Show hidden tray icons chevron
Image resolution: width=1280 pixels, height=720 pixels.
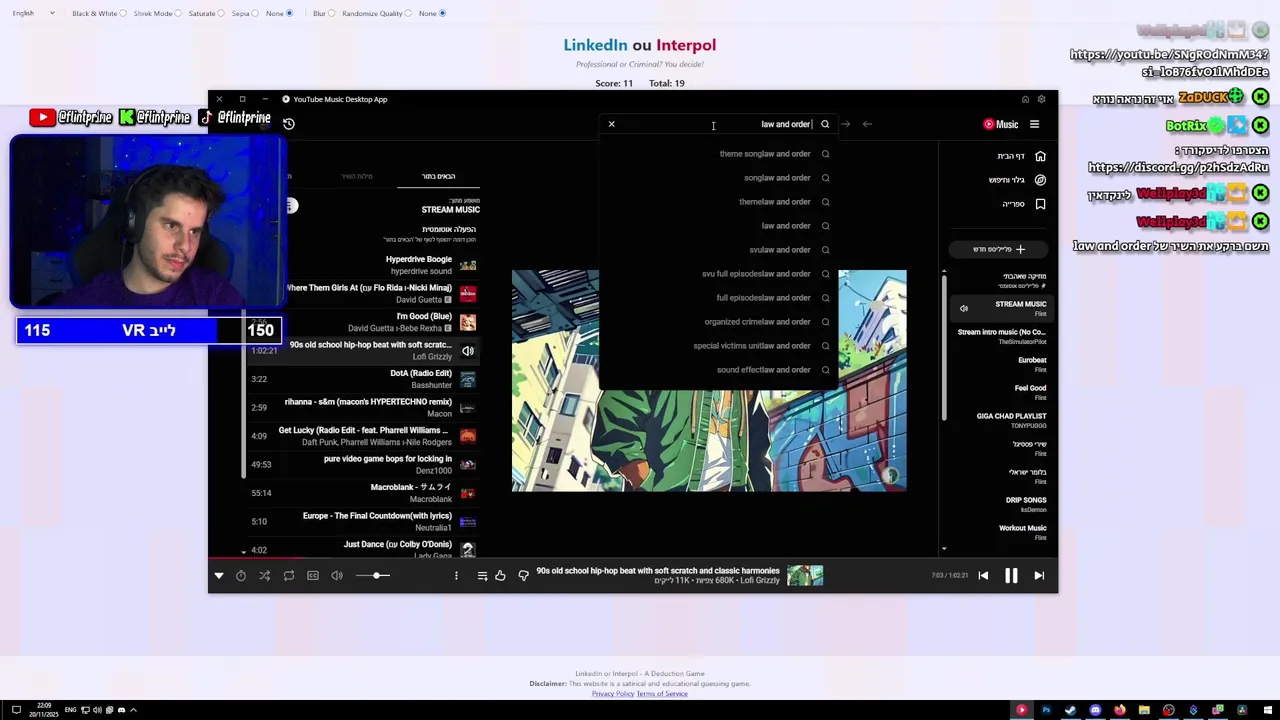pos(133,710)
